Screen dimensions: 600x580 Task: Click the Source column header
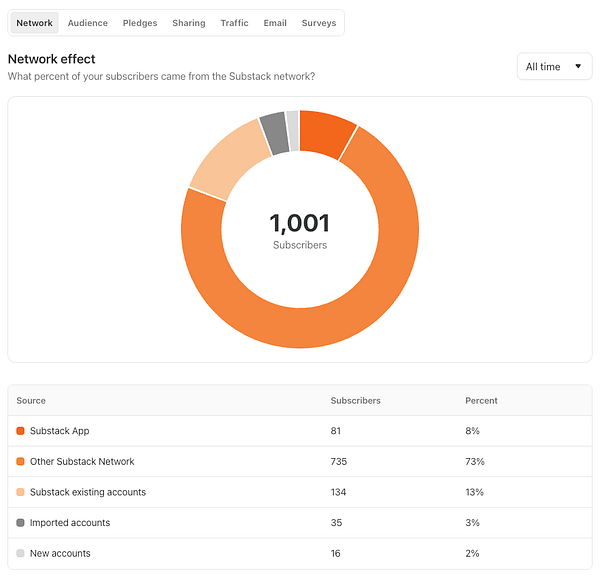pos(31,401)
